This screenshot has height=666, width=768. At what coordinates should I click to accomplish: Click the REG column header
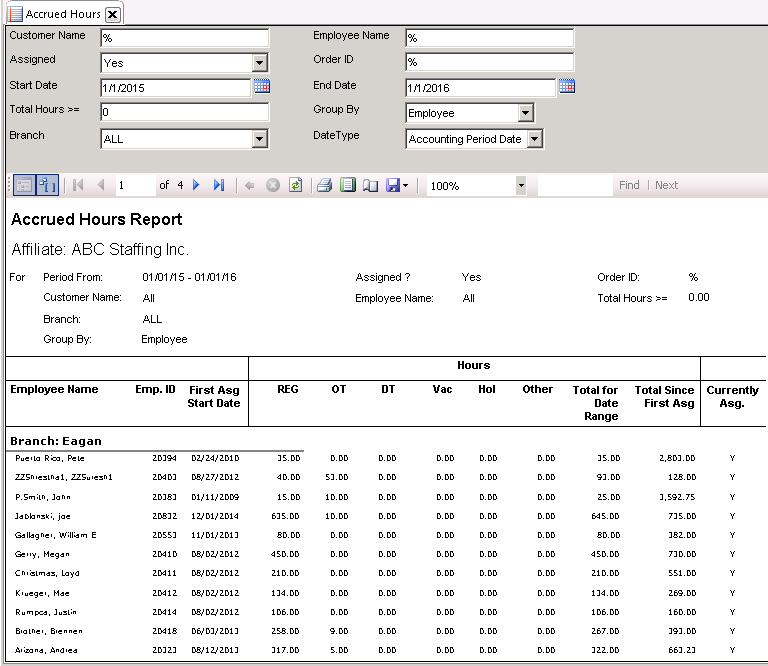[288, 389]
